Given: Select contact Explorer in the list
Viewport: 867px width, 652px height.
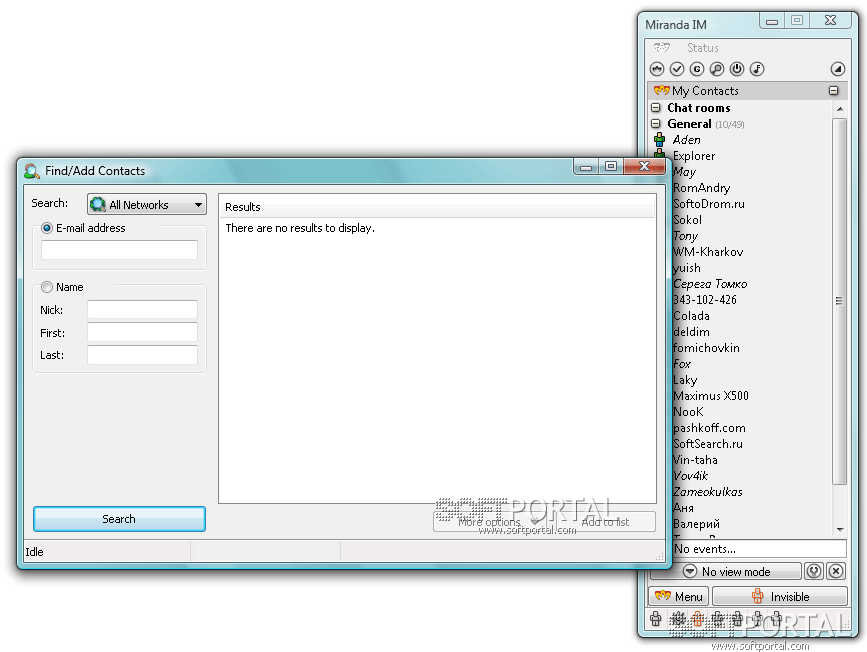Looking at the screenshot, I should pyautogui.click(x=693, y=155).
